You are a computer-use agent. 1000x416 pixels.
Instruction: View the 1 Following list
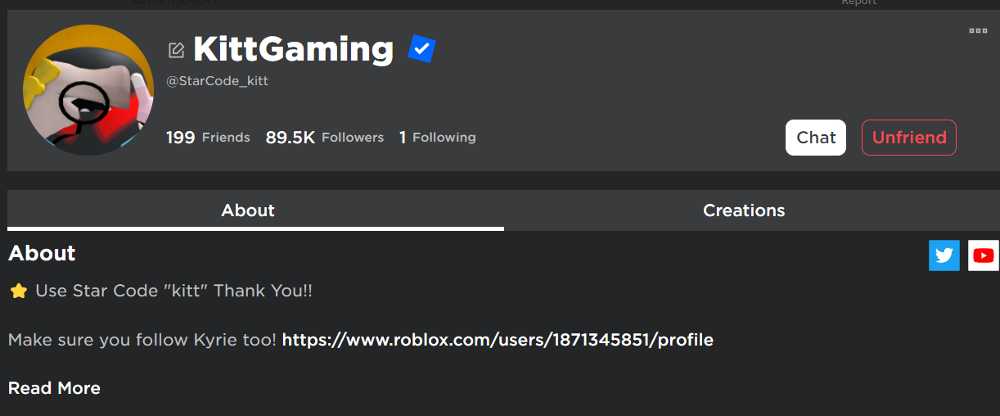437,137
